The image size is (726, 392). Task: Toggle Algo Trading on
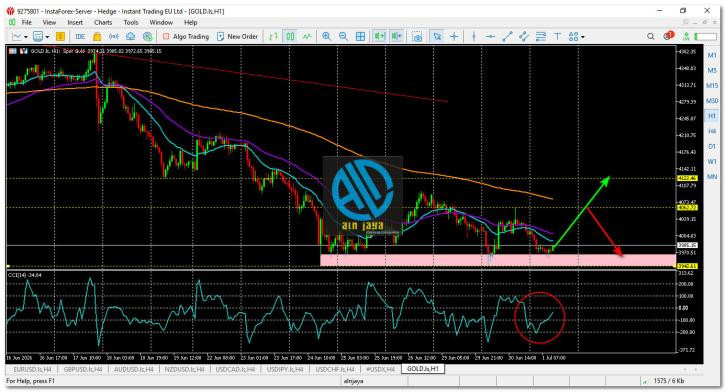coord(186,36)
